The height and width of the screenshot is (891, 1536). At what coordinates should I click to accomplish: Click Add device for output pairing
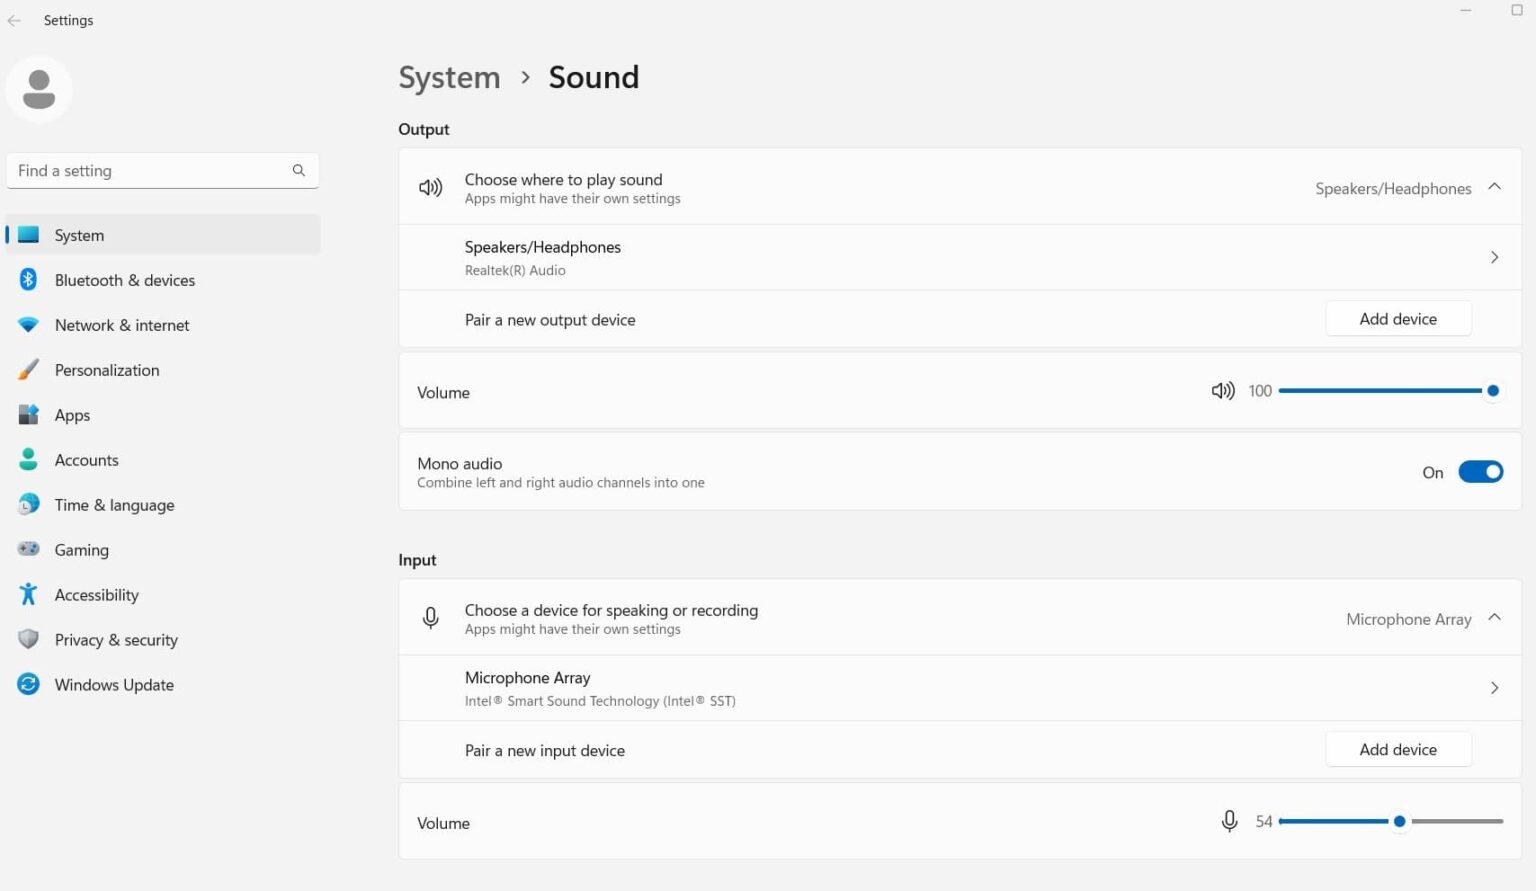(x=1398, y=318)
